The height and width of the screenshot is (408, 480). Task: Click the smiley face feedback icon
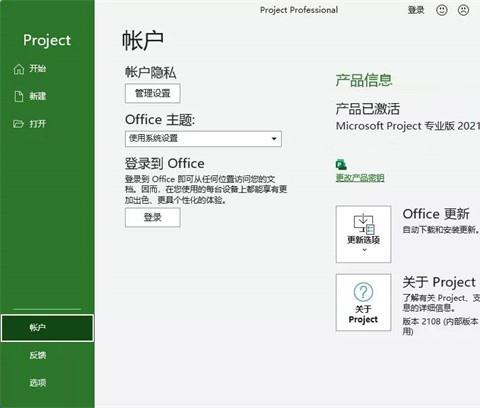pyautogui.click(x=442, y=10)
